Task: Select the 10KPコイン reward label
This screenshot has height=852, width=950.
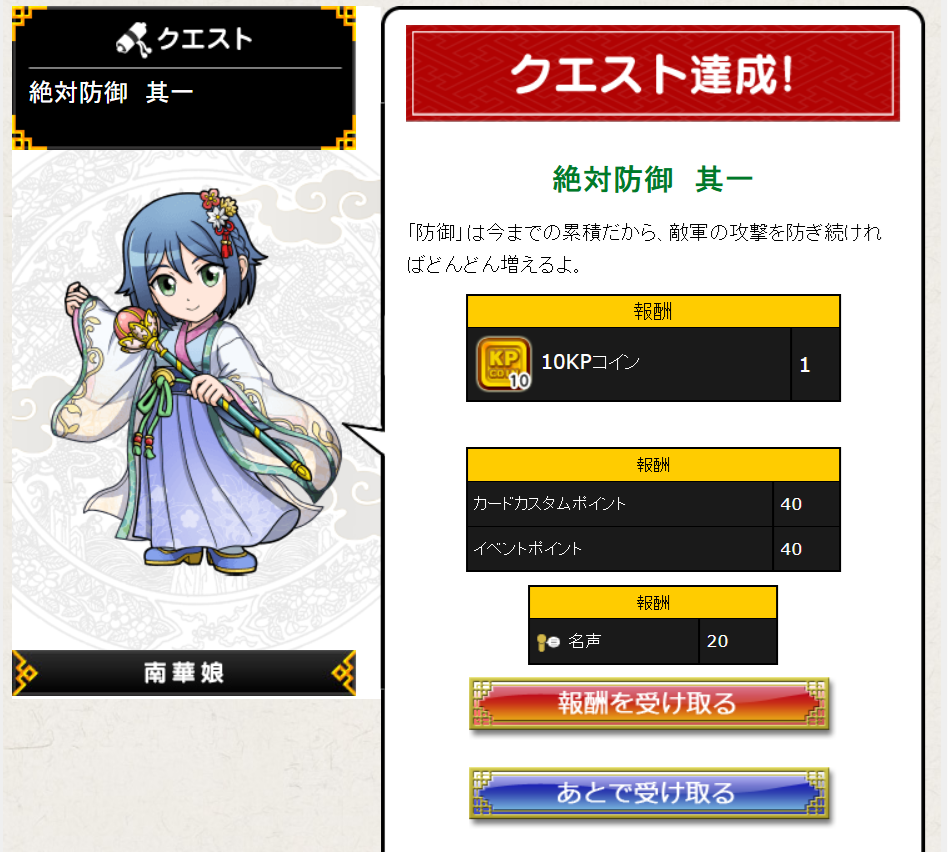Action: click(590, 362)
